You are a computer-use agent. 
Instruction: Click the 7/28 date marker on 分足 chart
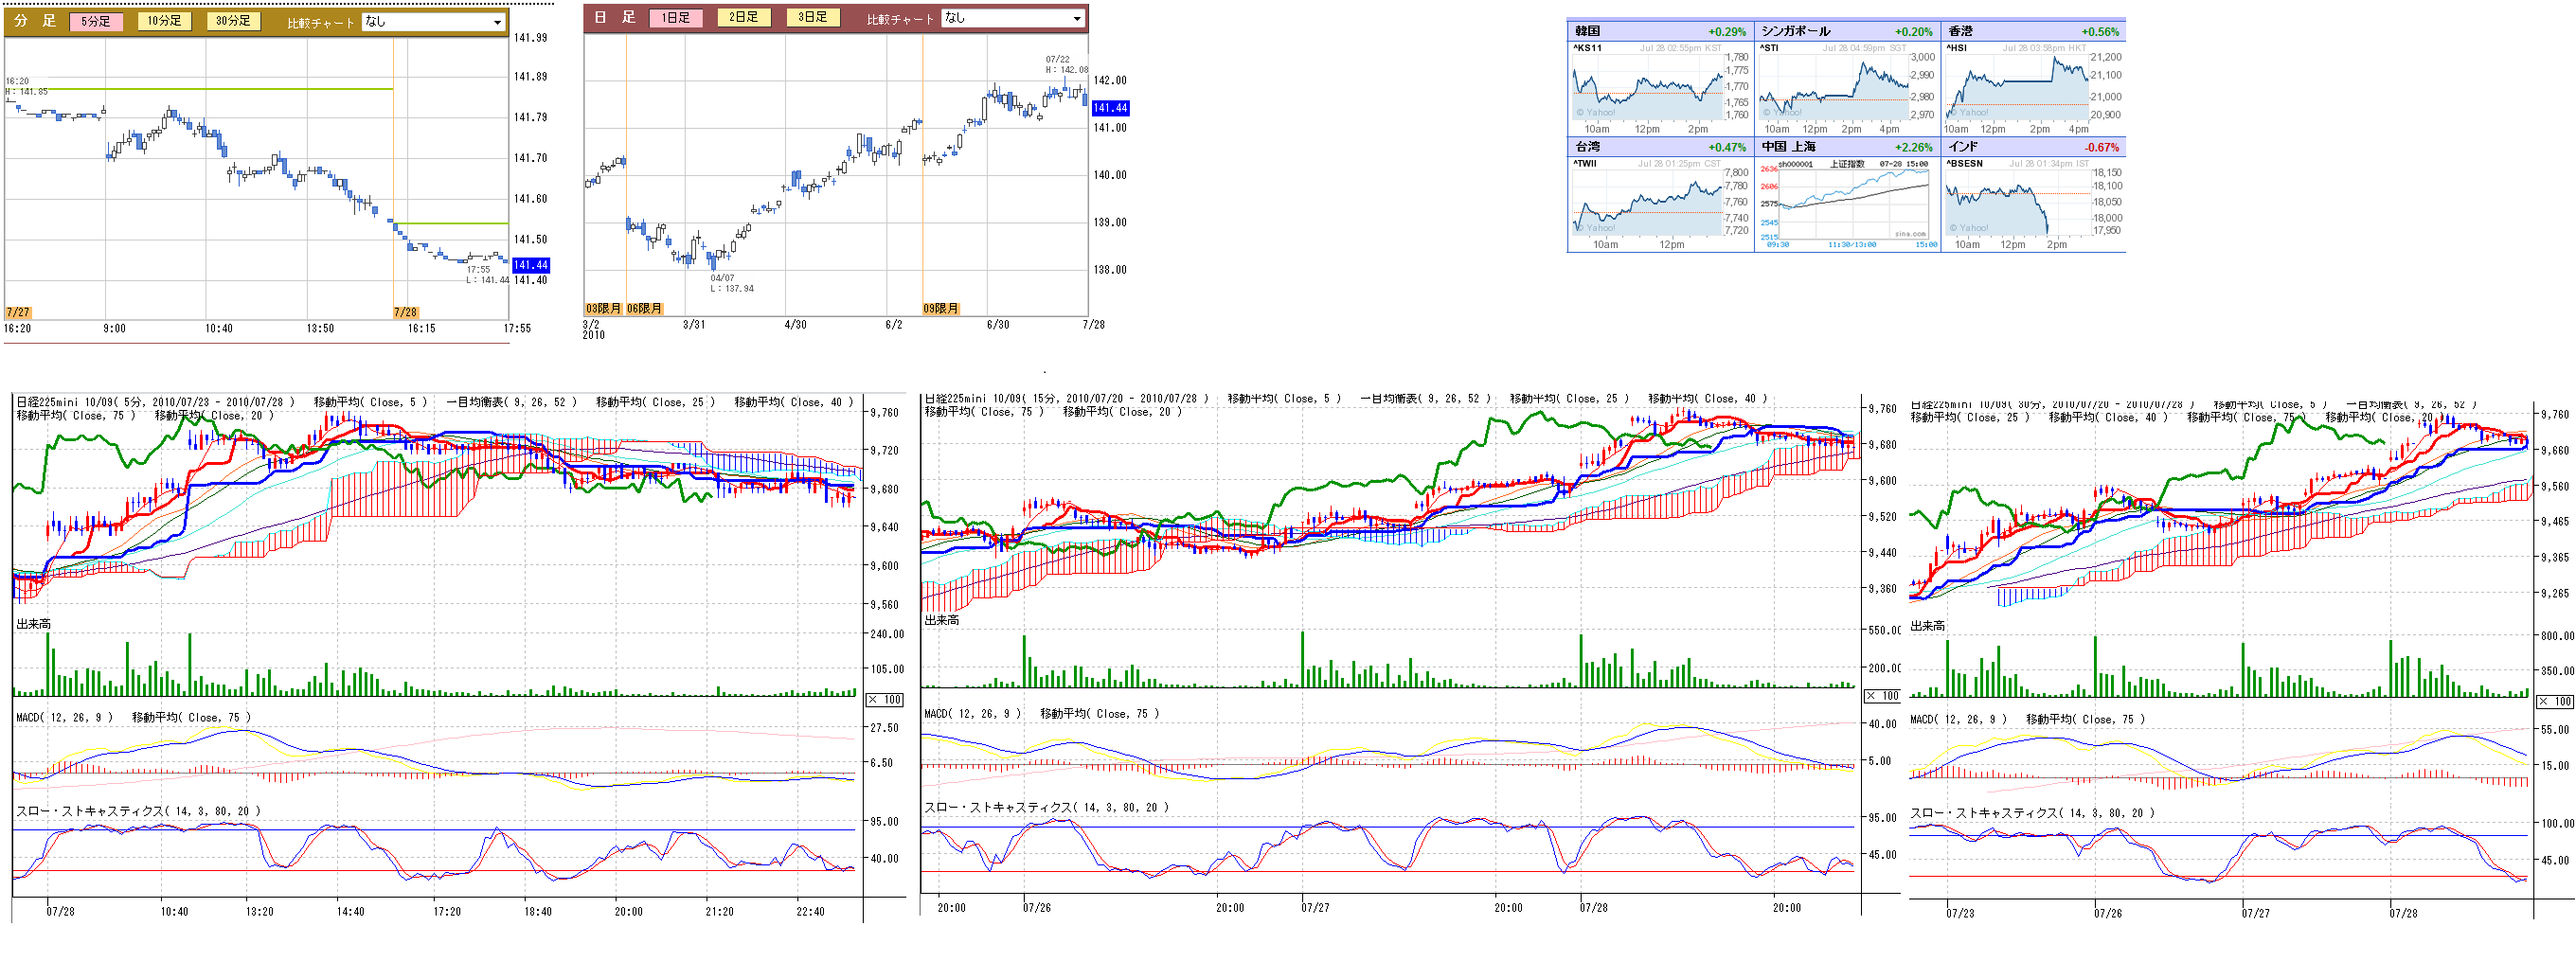tap(406, 313)
